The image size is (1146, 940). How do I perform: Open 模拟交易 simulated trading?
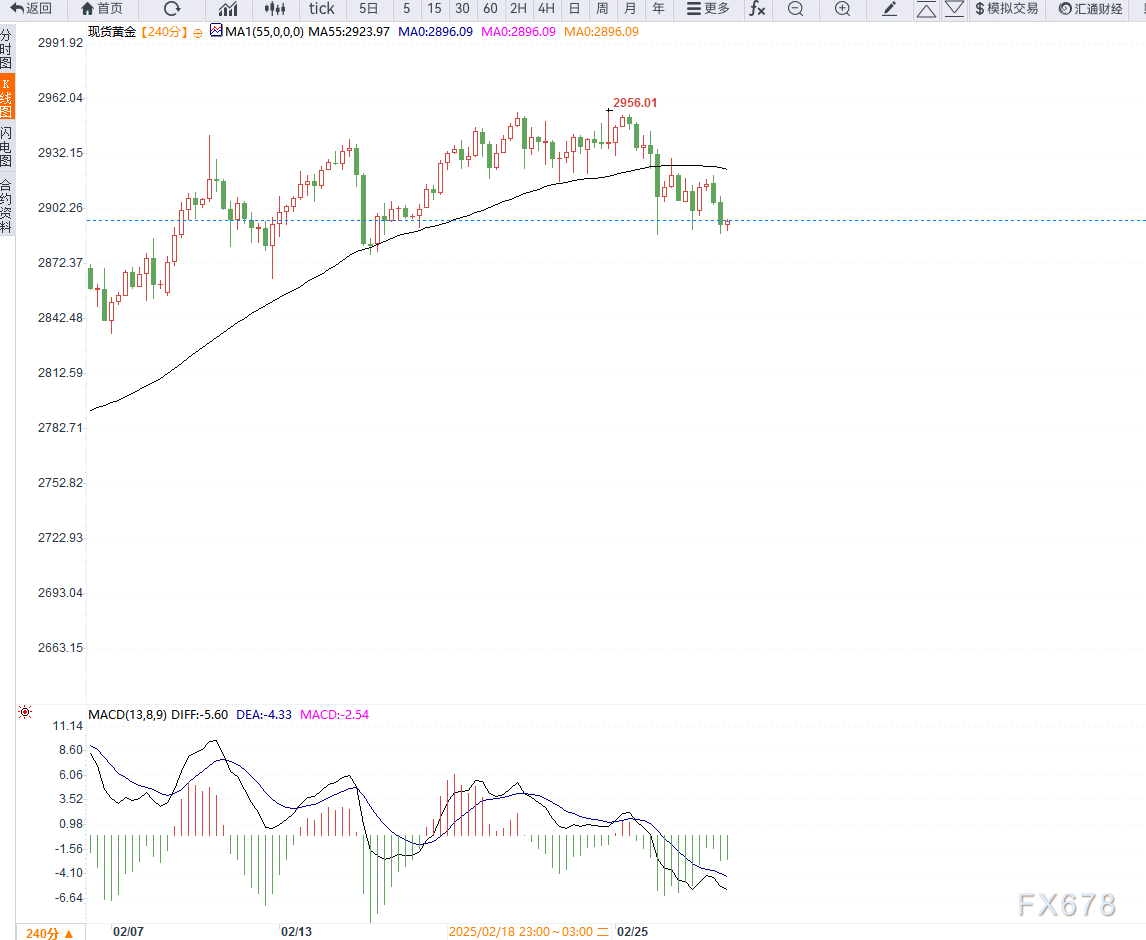[1007, 9]
